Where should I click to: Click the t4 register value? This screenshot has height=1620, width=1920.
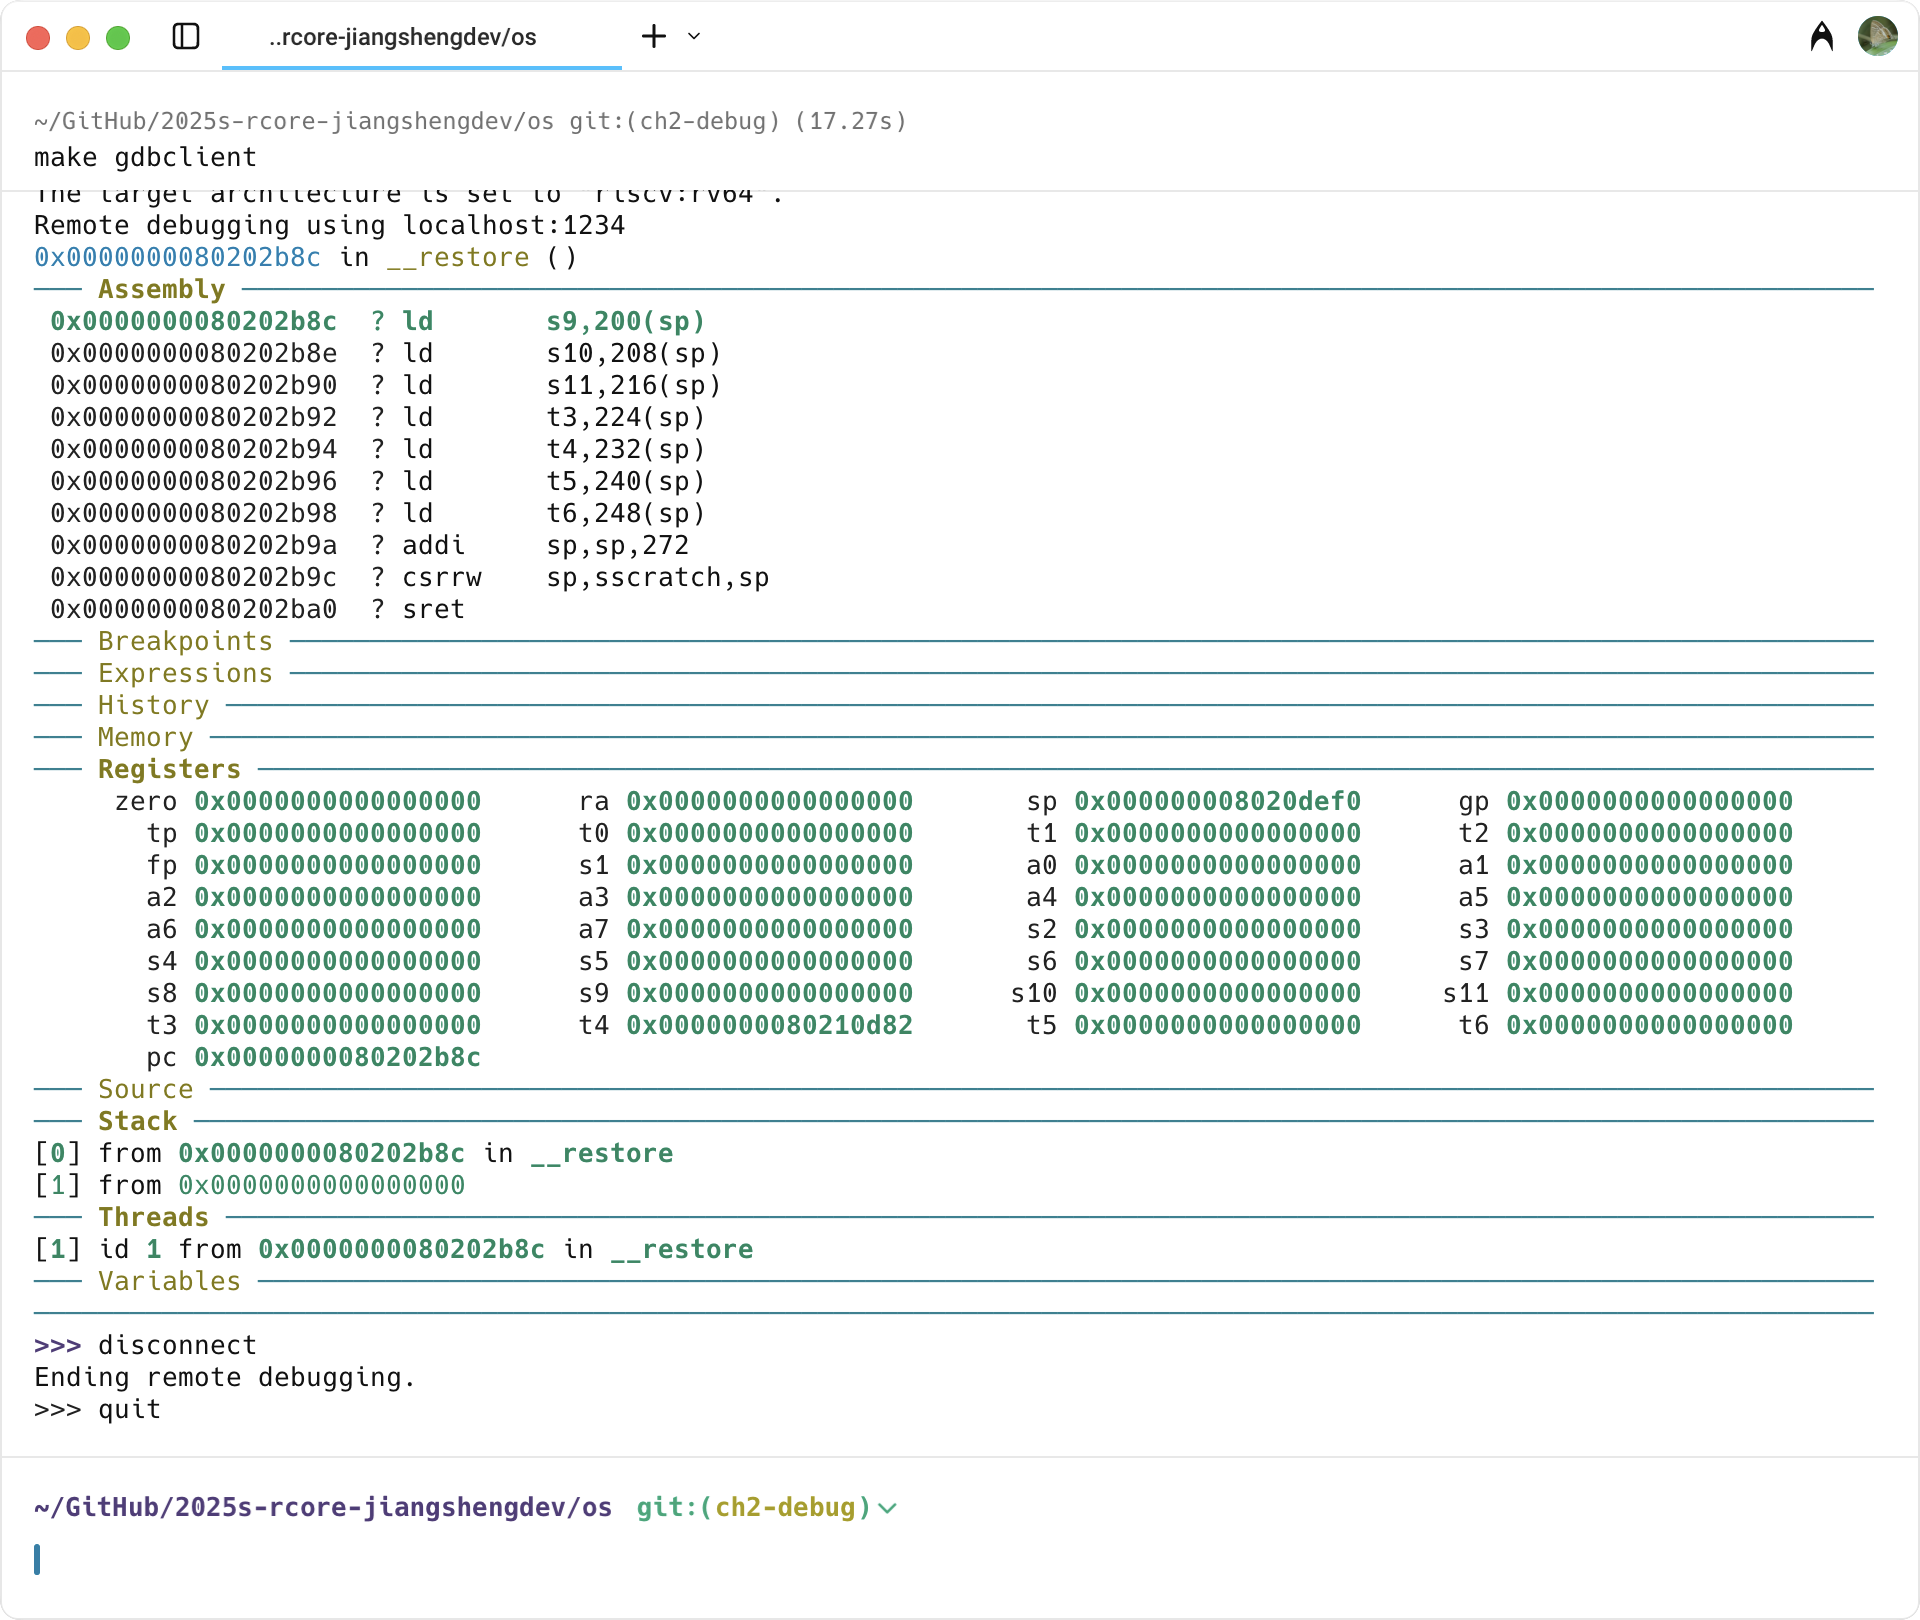(x=769, y=1025)
